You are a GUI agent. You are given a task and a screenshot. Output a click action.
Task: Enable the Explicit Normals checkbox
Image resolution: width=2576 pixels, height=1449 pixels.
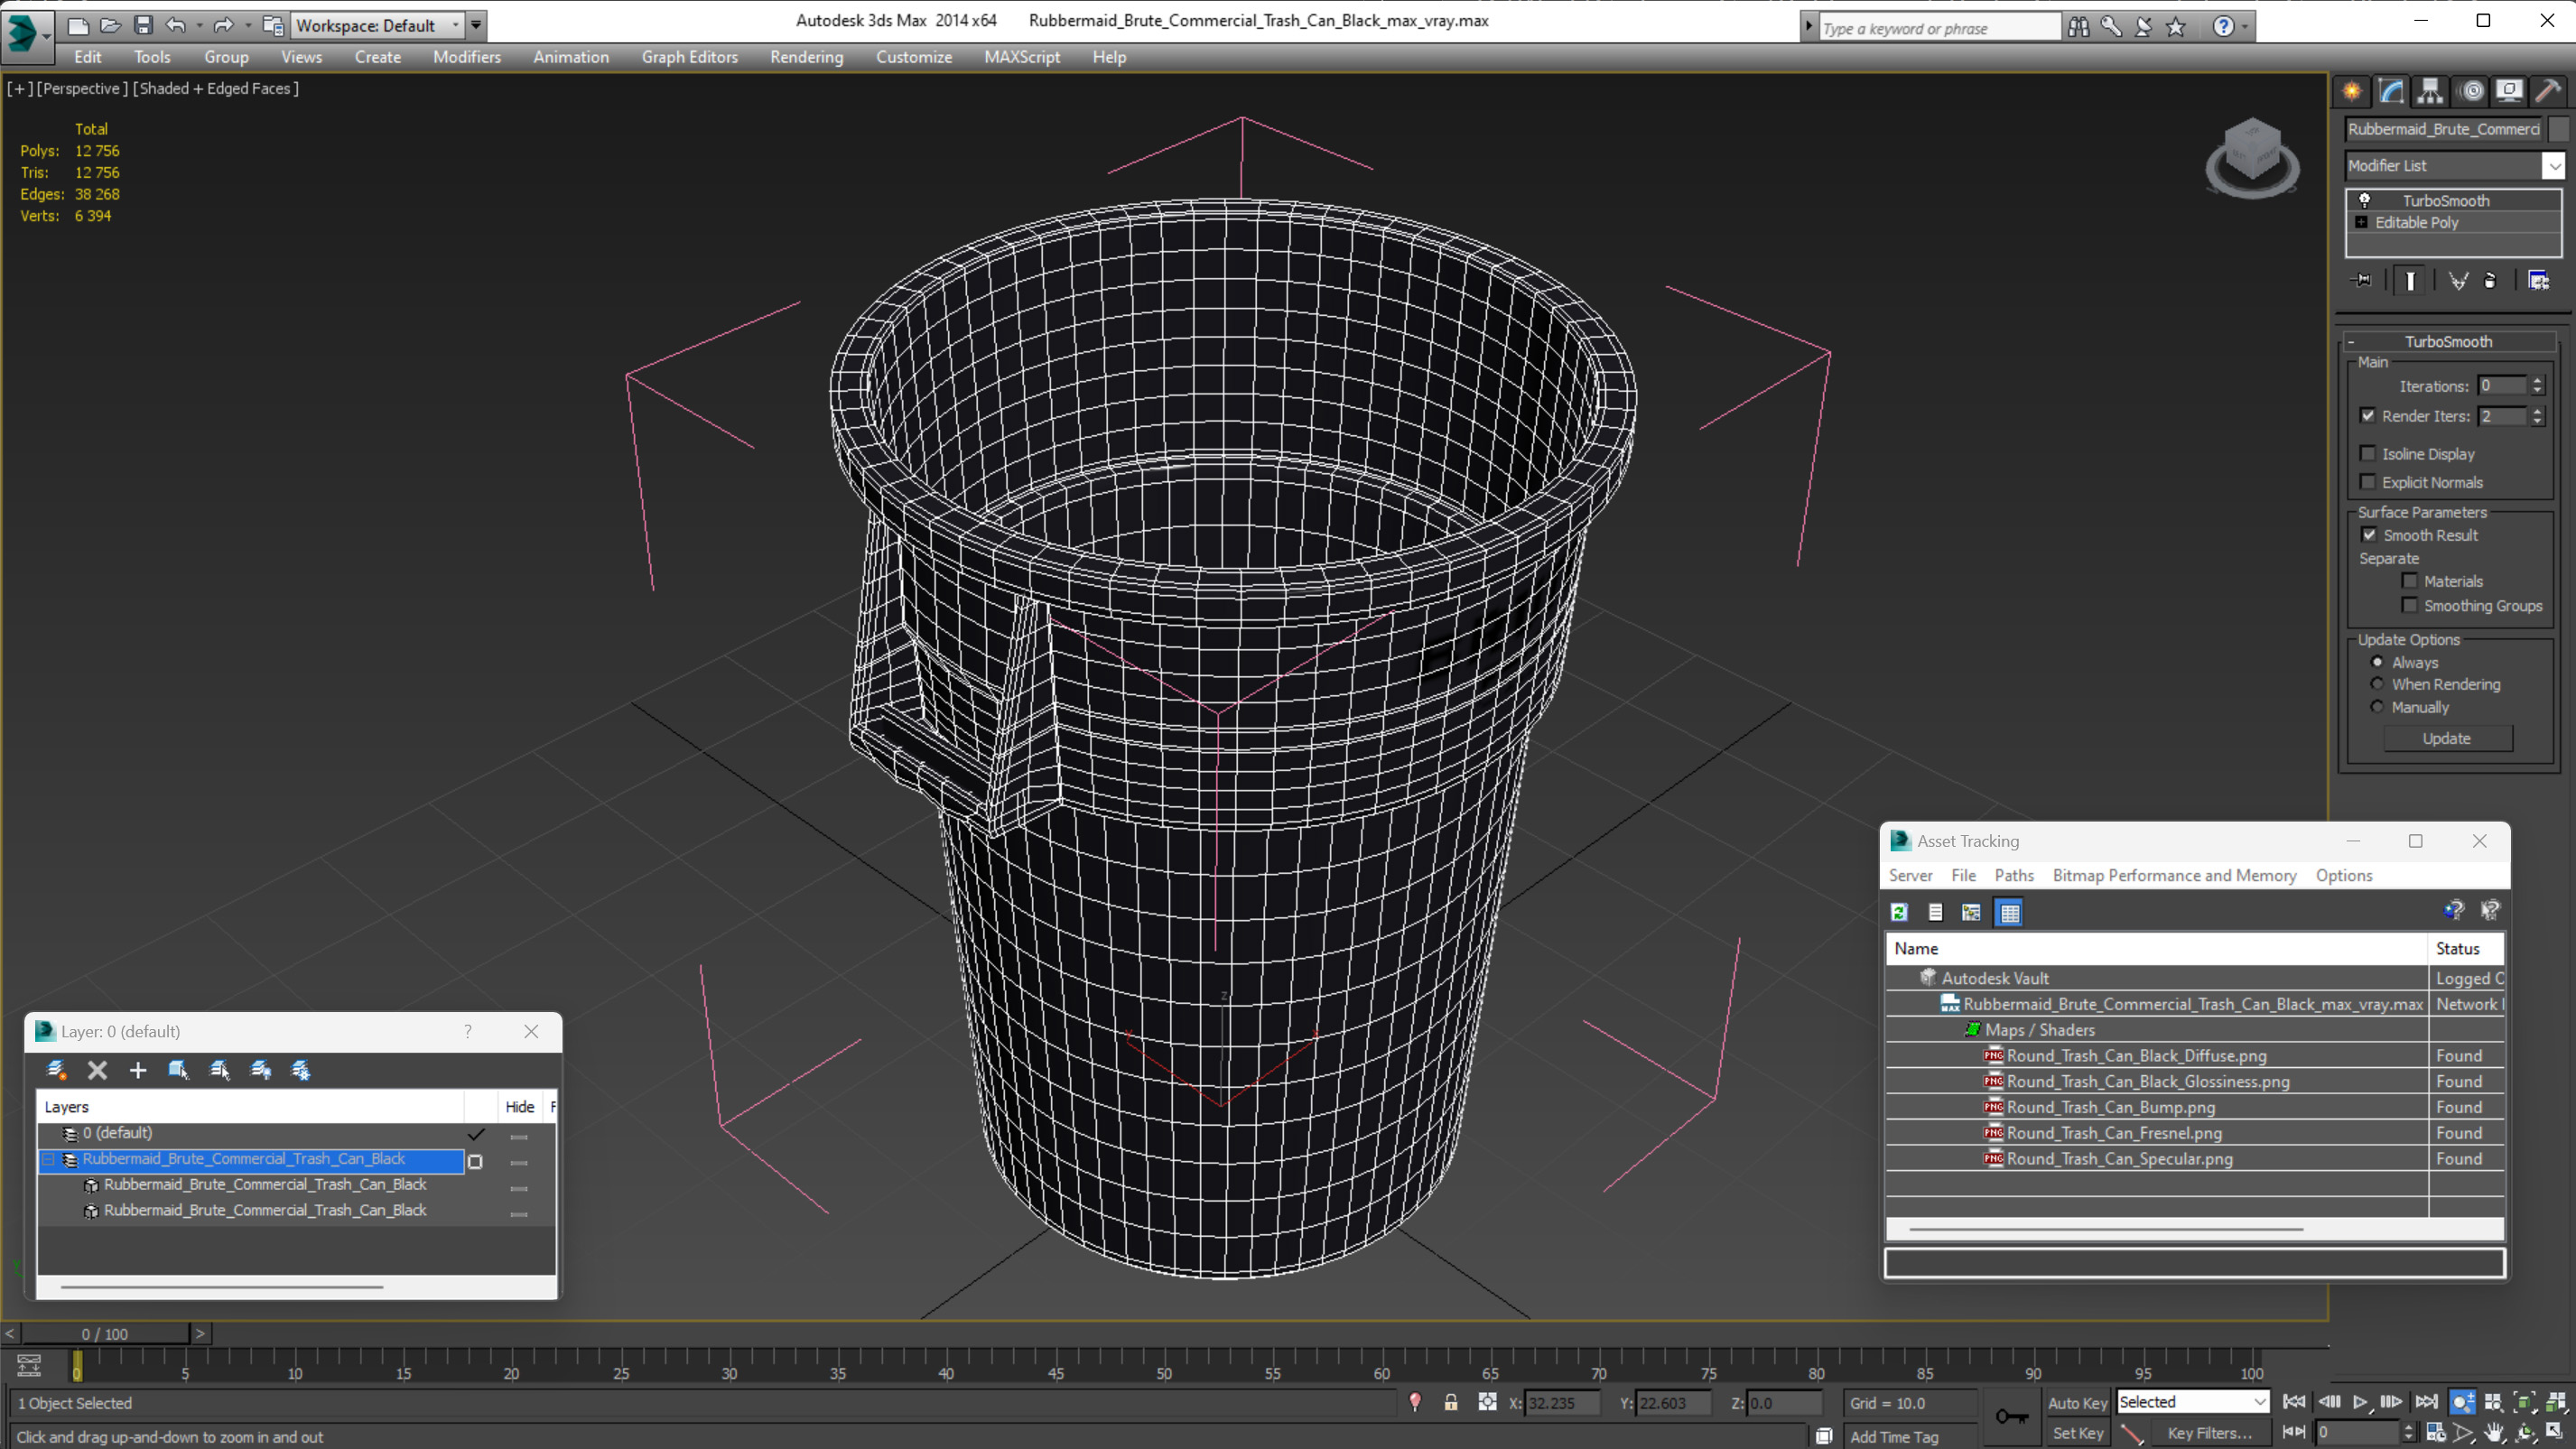point(2368,482)
